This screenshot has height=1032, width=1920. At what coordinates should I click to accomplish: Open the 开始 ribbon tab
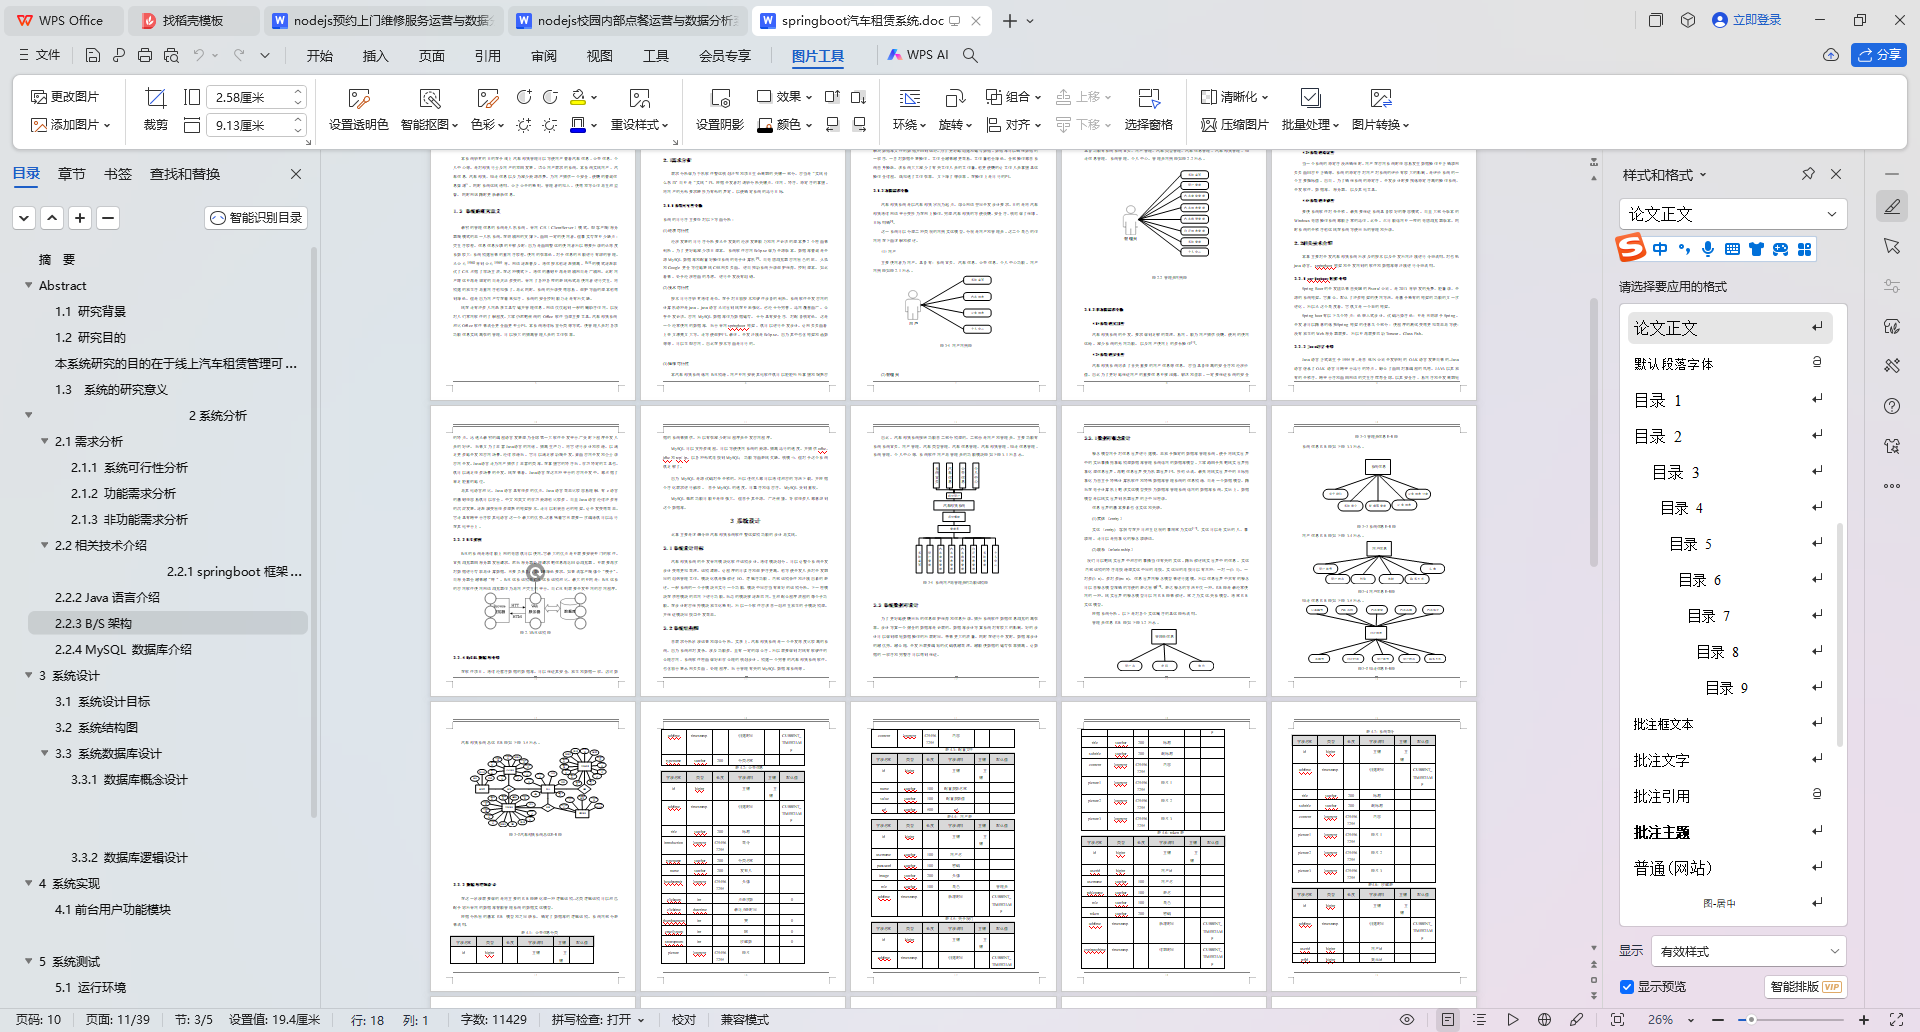tap(320, 55)
